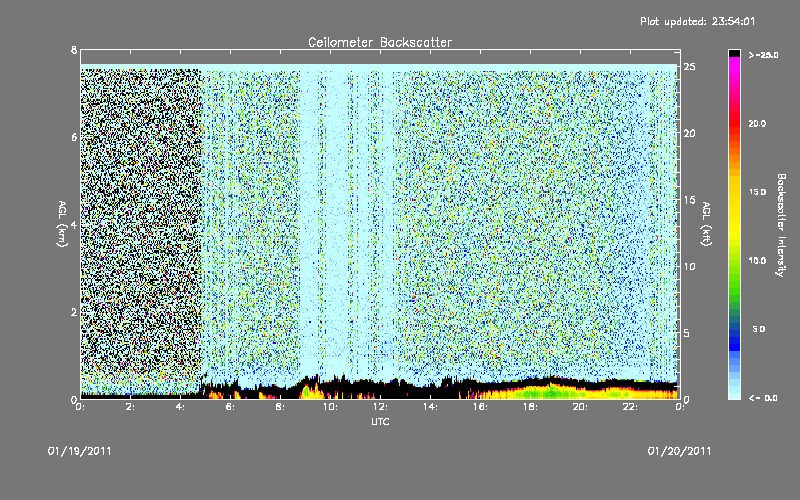
Task: Select the "18:" UTC time tick
Action: point(530,407)
